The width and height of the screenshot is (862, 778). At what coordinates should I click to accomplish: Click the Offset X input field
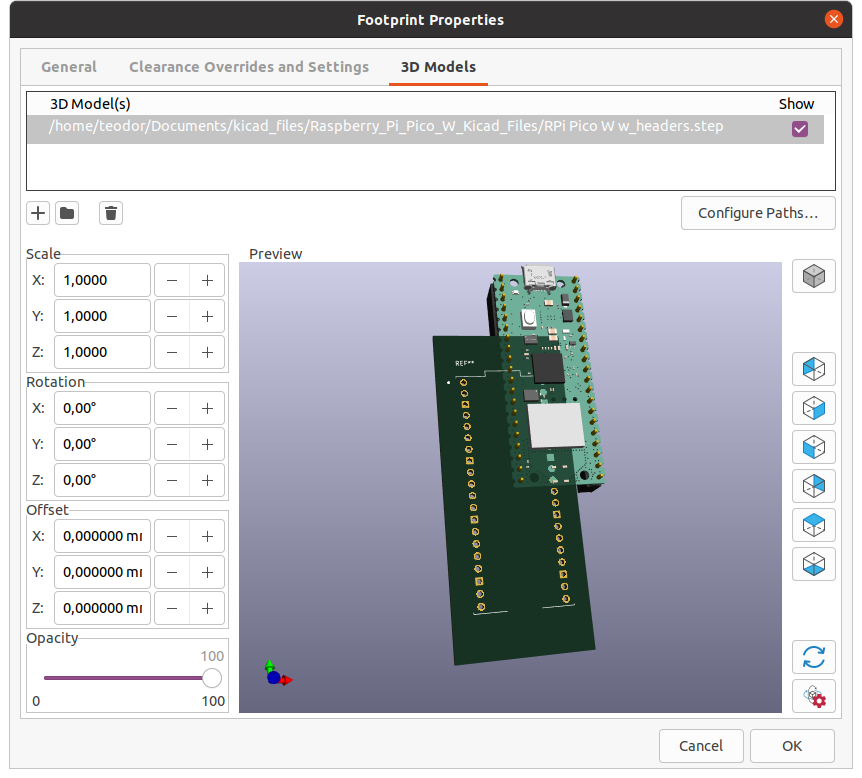tap(102, 537)
